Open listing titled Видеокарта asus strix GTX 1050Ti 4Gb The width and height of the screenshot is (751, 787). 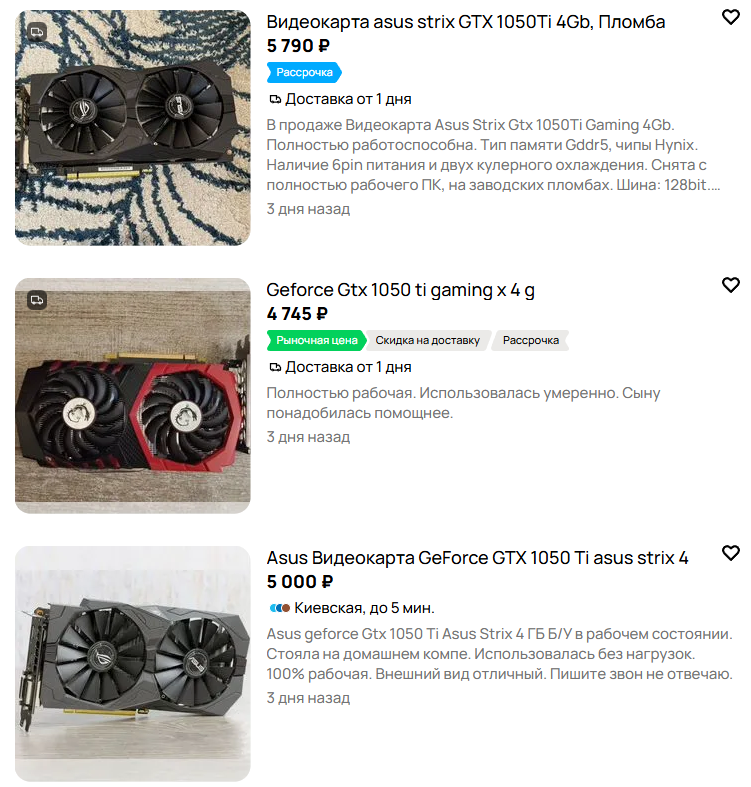click(465, 22)
